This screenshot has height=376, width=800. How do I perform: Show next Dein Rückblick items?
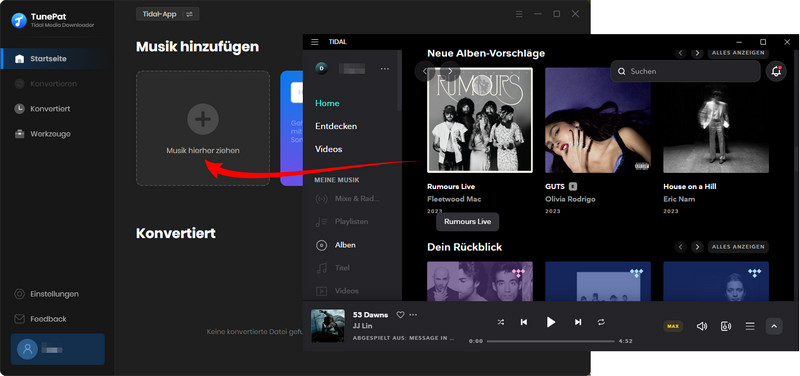tap(697, 247)
